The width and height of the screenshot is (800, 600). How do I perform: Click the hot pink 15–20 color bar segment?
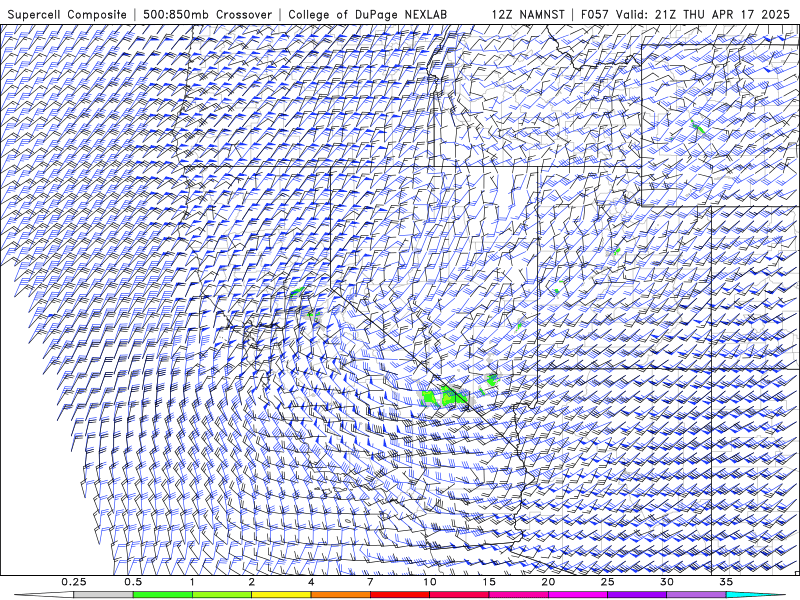(518, 595)
